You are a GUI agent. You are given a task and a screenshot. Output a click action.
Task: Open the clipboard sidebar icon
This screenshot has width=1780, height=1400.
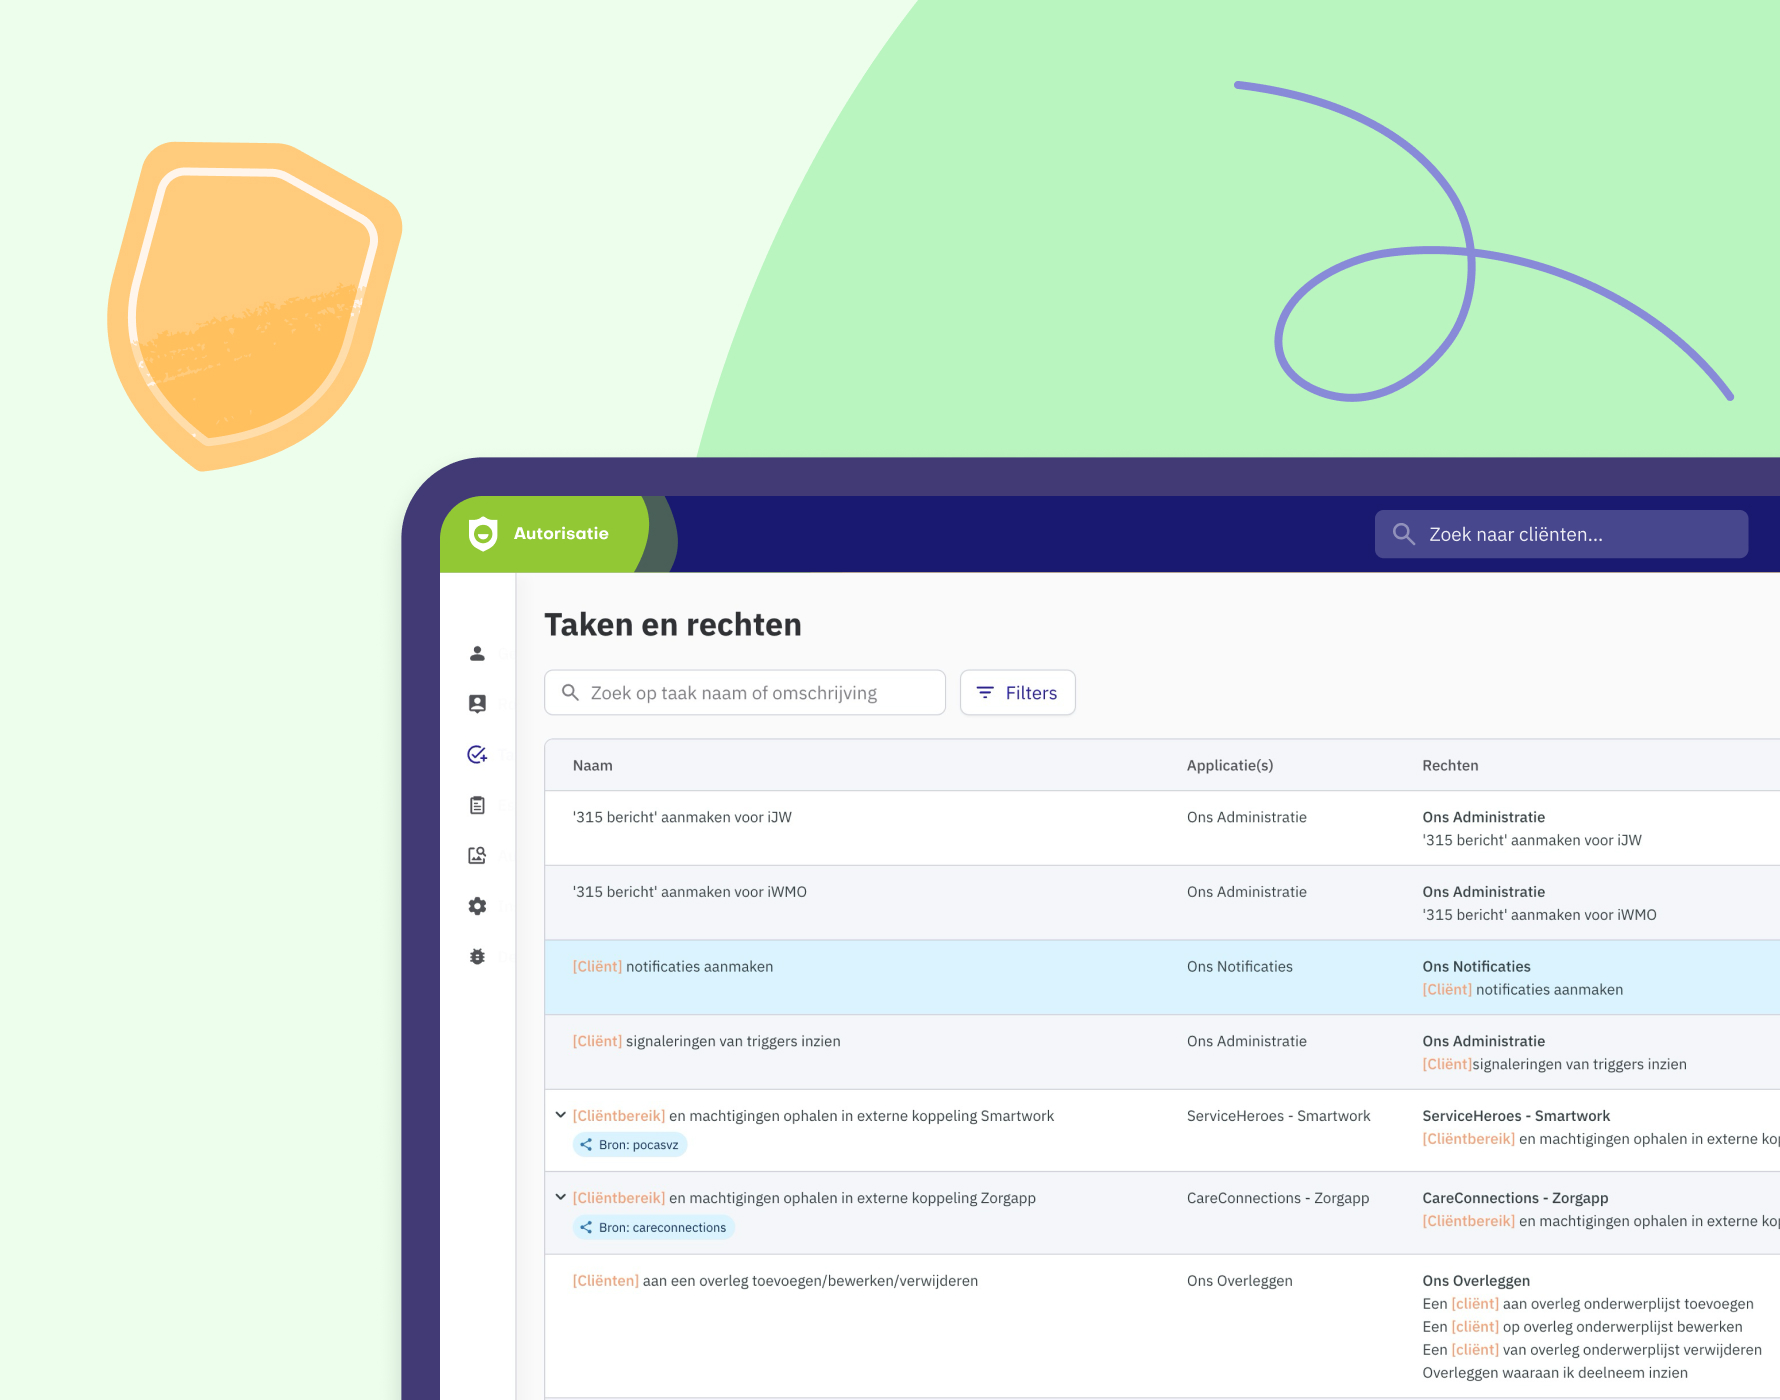click(x=477, y=805)
